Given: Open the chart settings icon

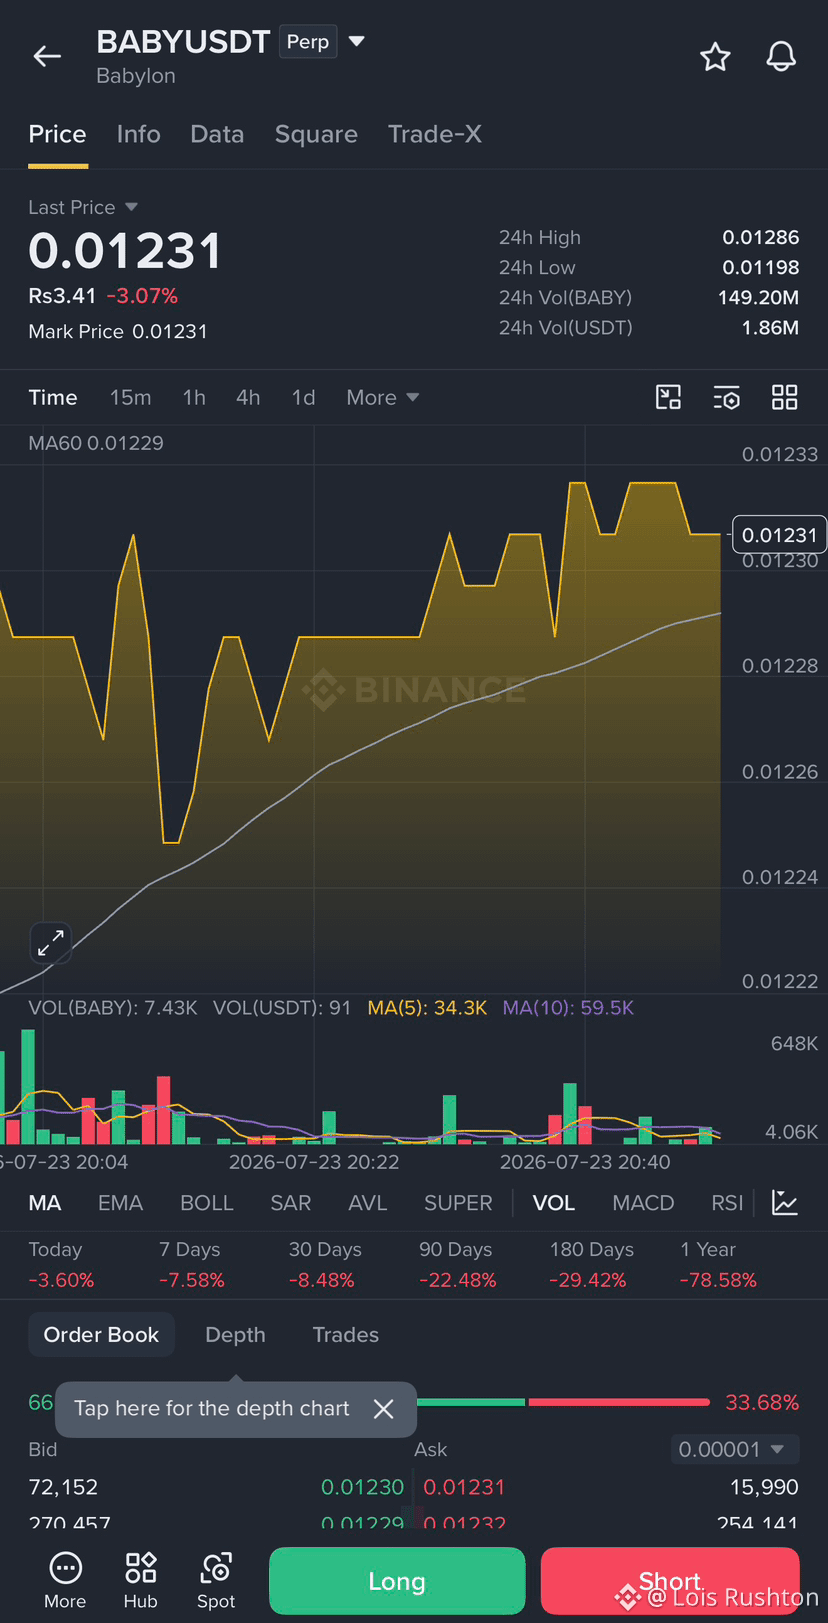Looking at the screenshot, I should click(726, 398).
